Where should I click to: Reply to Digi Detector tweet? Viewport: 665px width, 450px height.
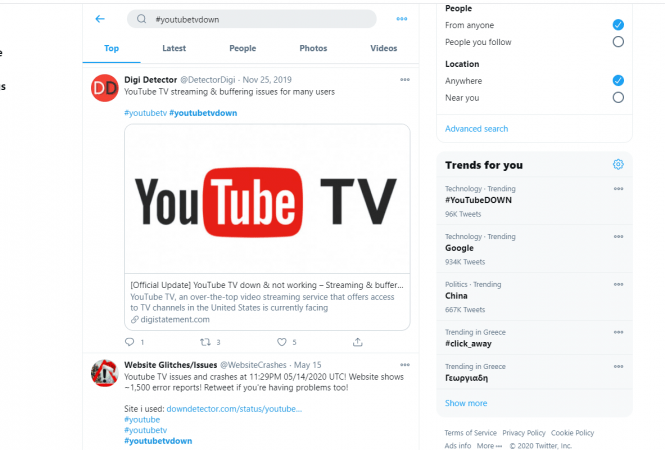[130, 342]
